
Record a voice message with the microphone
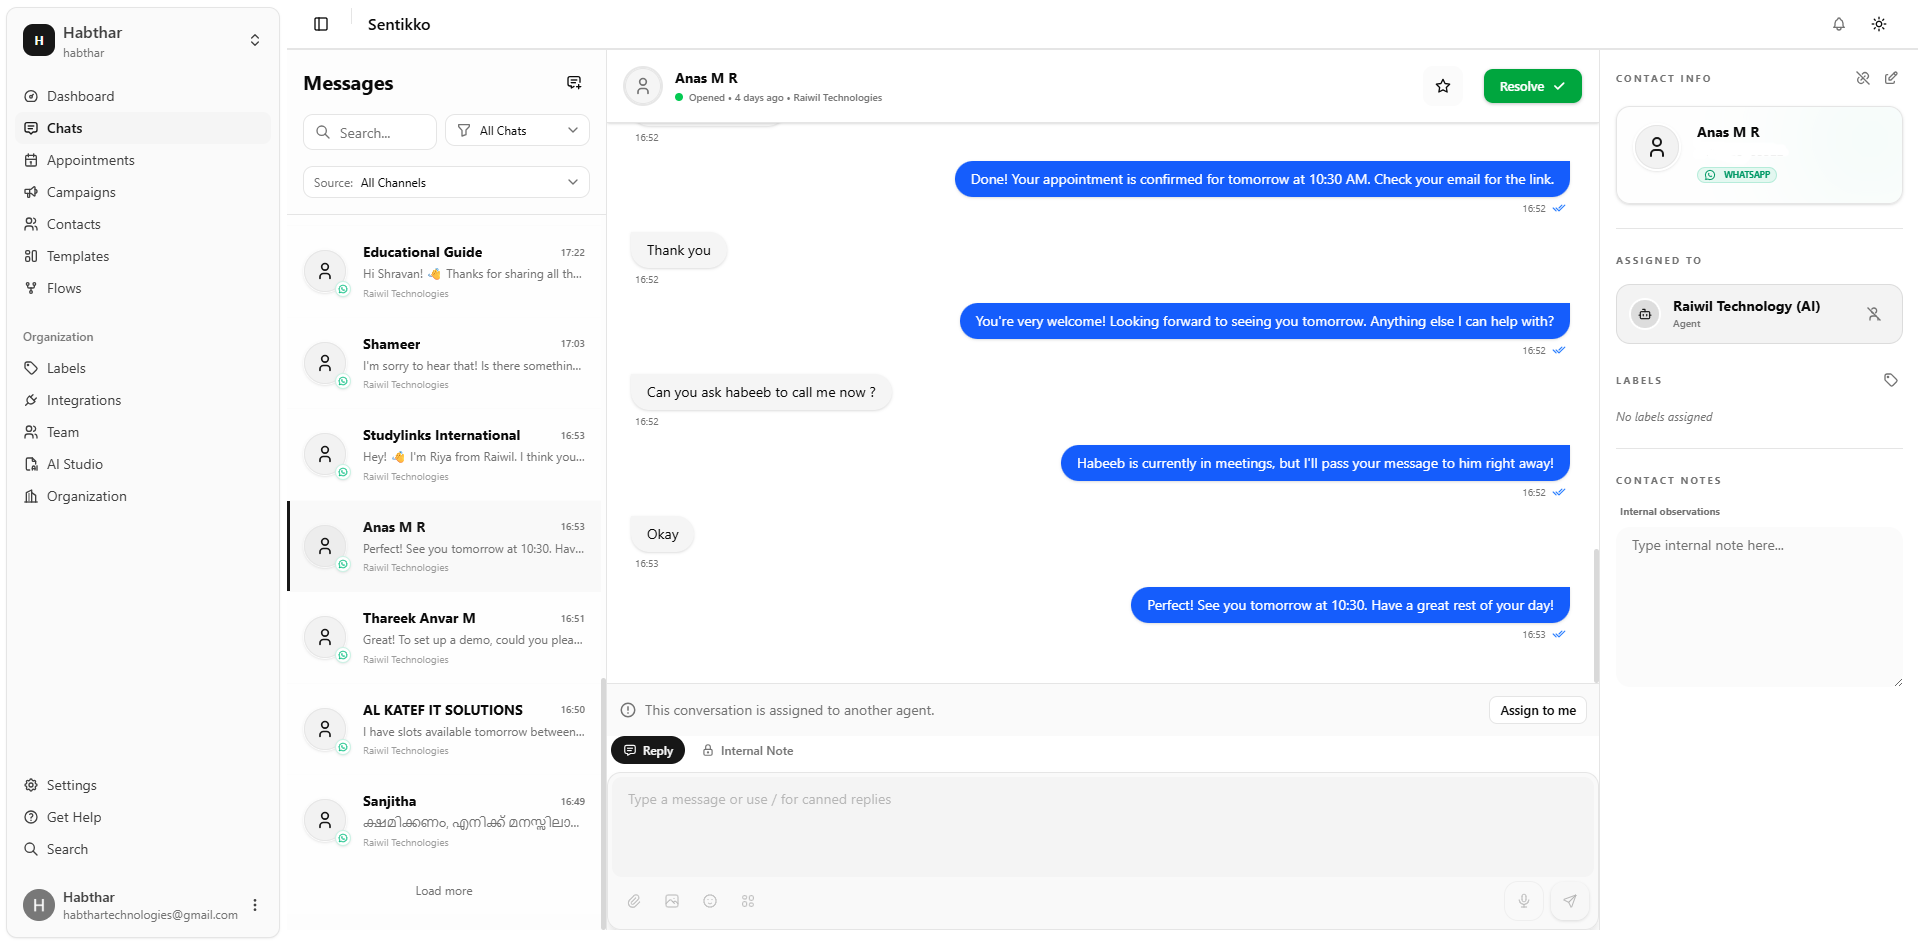pyautogui.click(x=1523, y=901)
